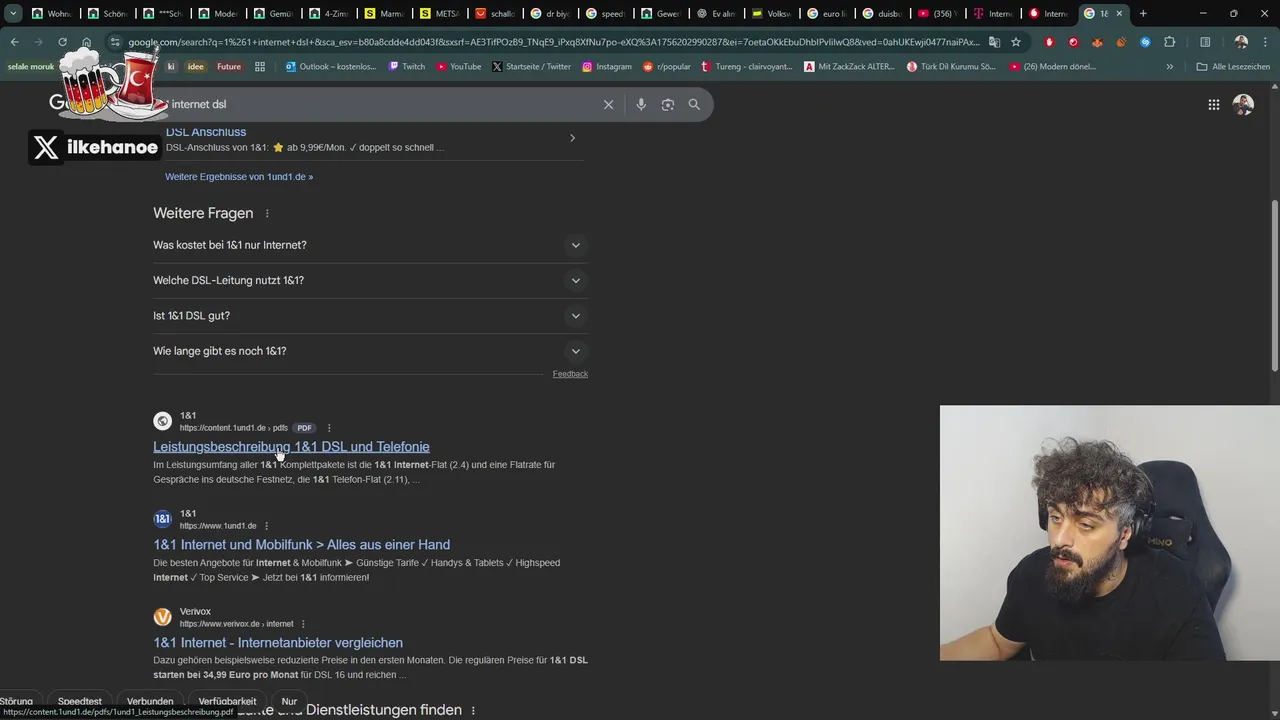Switch to the 'dr biy' Google tab
Image resolution: width=1280 pixels, height=720 pixels.
click(x=549, y=13)
